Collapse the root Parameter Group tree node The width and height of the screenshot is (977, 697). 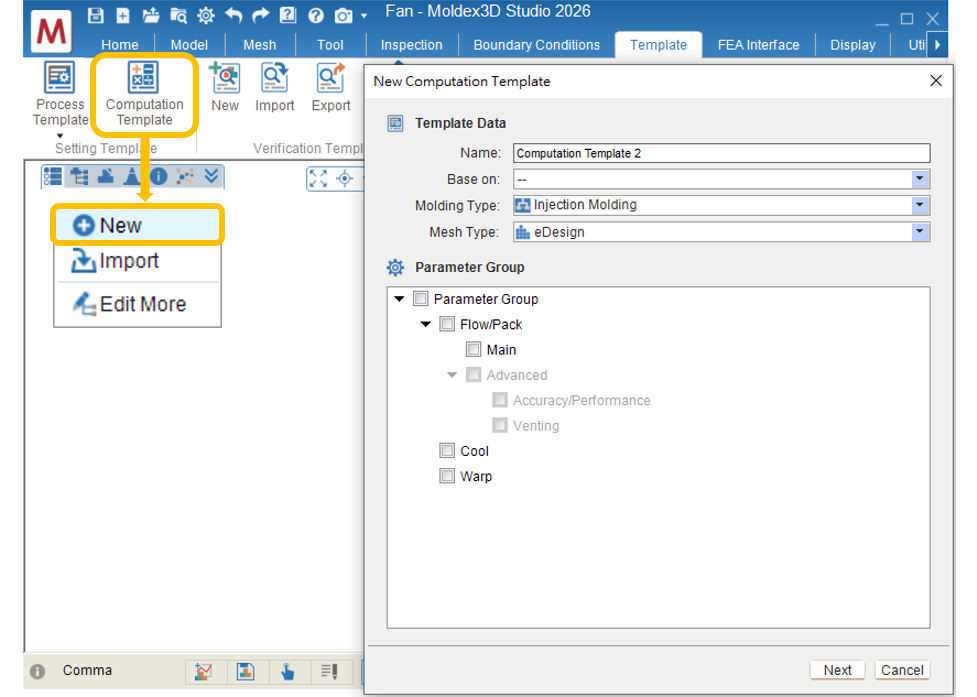point(399,299)
